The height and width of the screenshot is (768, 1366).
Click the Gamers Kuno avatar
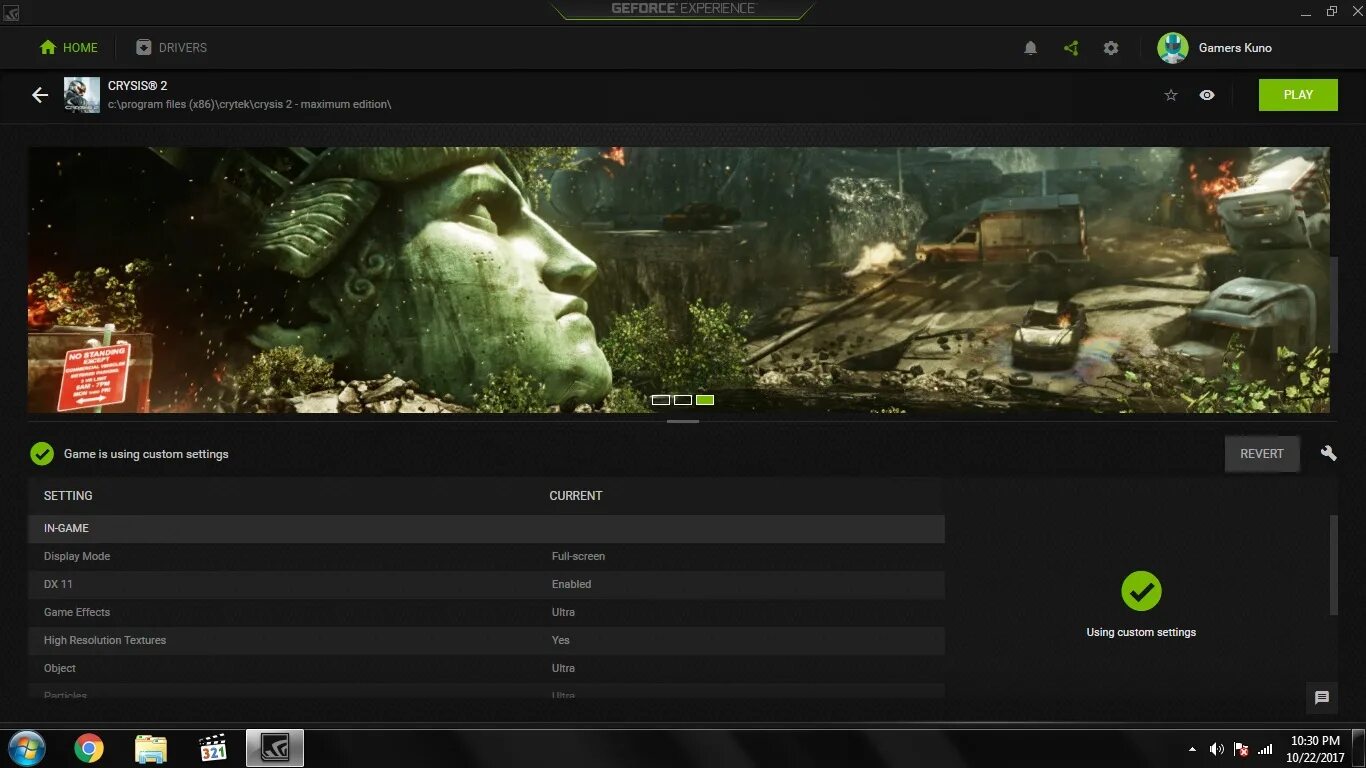(x=1172, y=48)
